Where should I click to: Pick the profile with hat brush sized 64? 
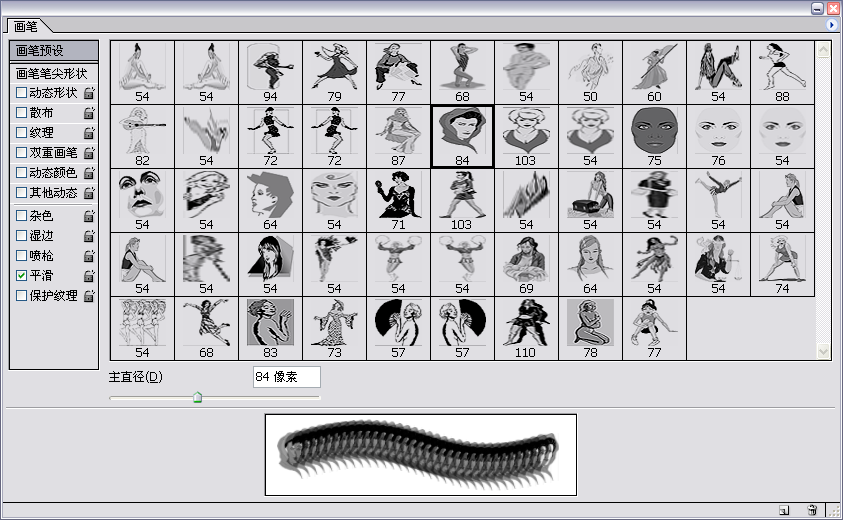[x=270, y=201]
